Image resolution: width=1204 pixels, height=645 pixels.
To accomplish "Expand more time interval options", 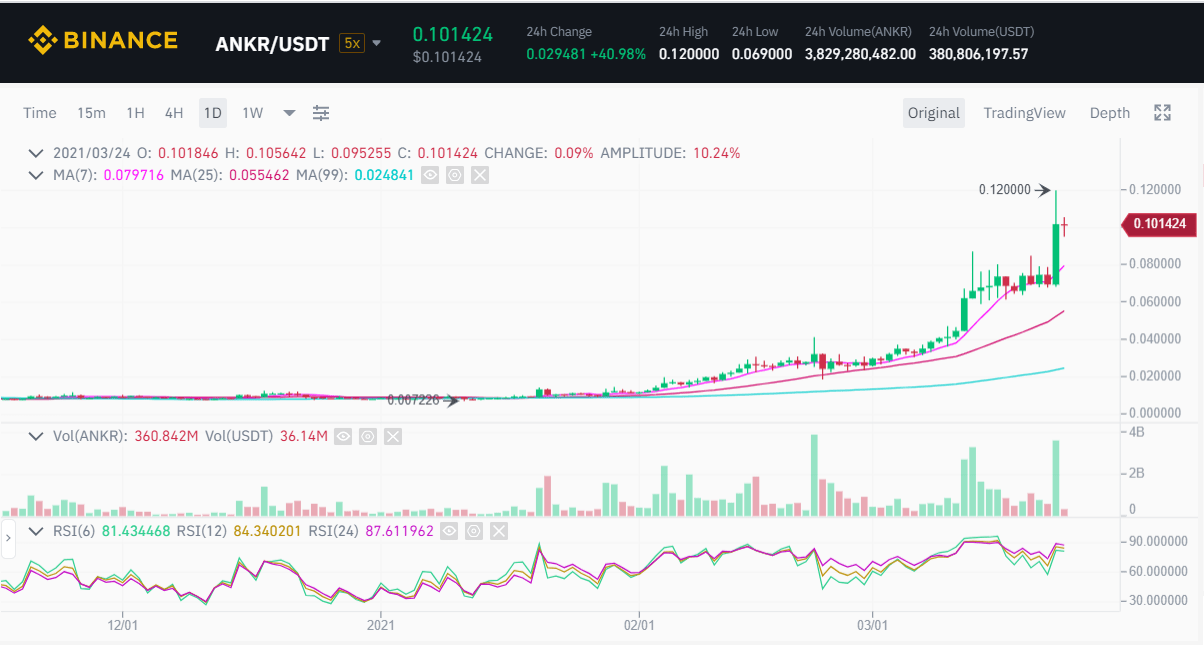I will pos(289,113).
